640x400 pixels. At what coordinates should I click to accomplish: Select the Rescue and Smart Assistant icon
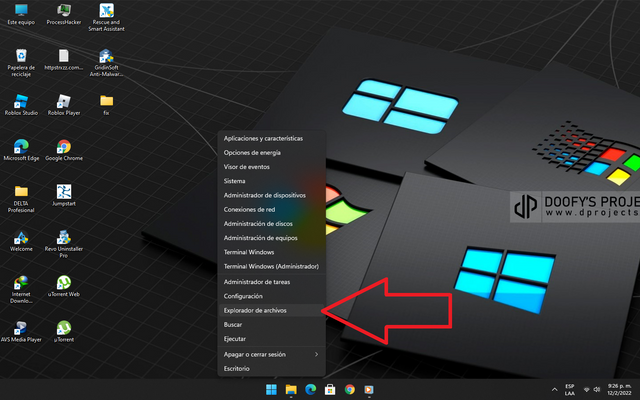click(x=106, y=17)
